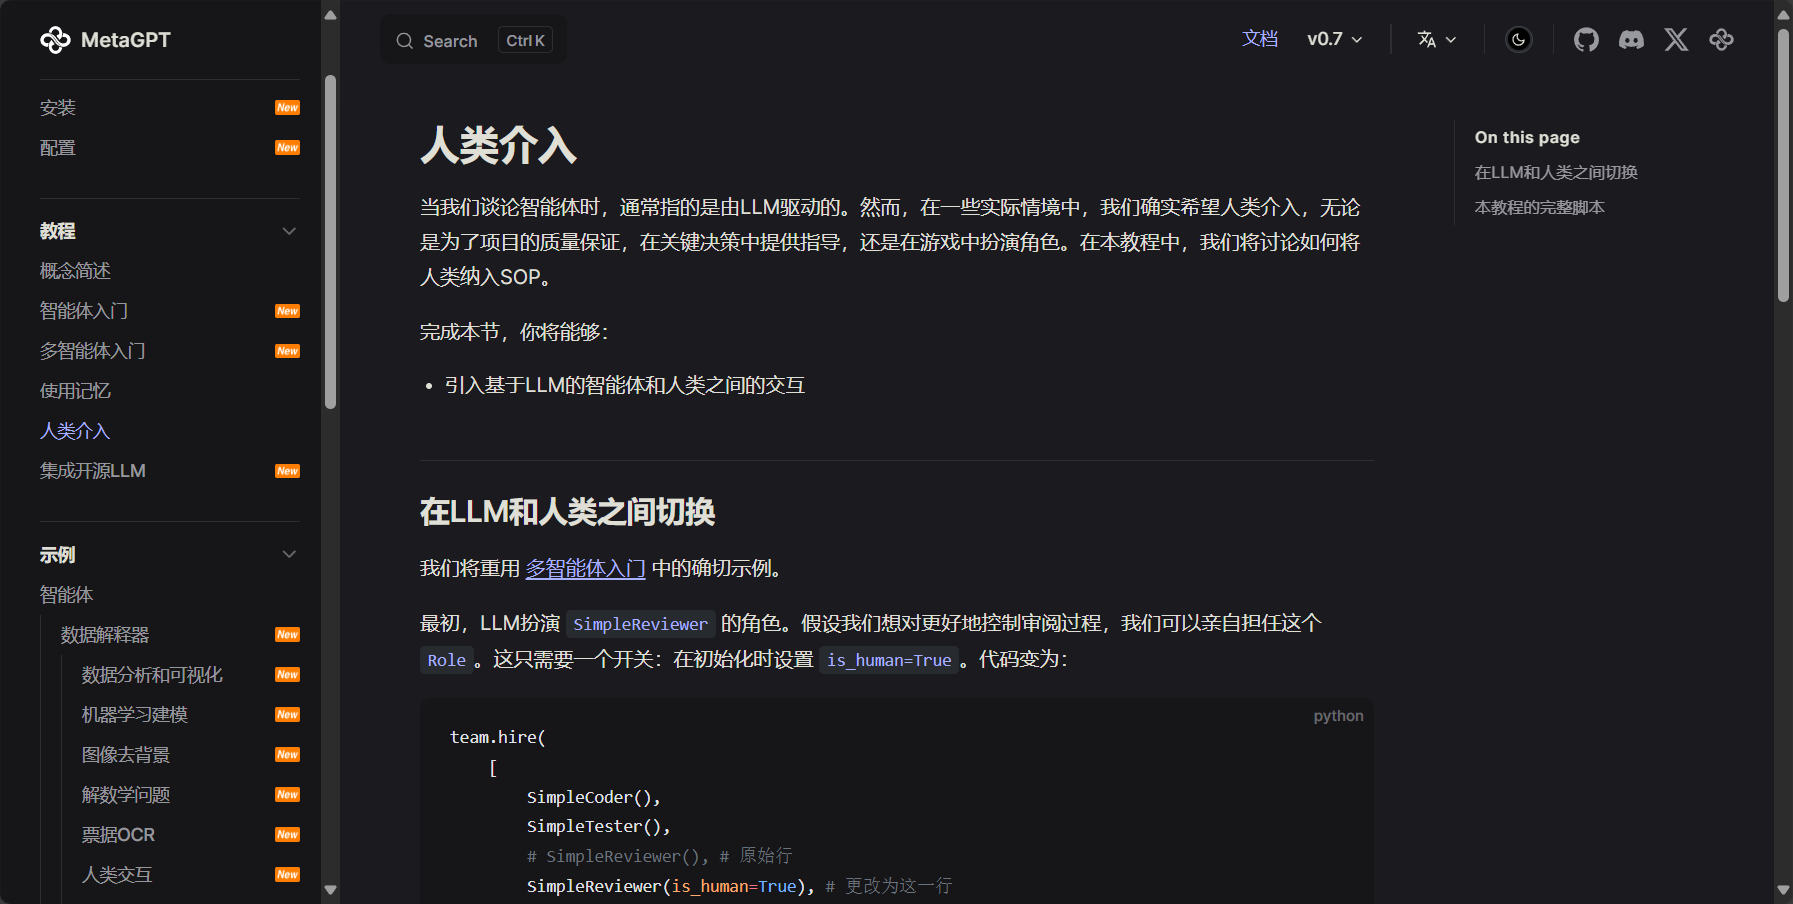
Task: Click the SimpleCoder() code line
Action: coord(594,797)
